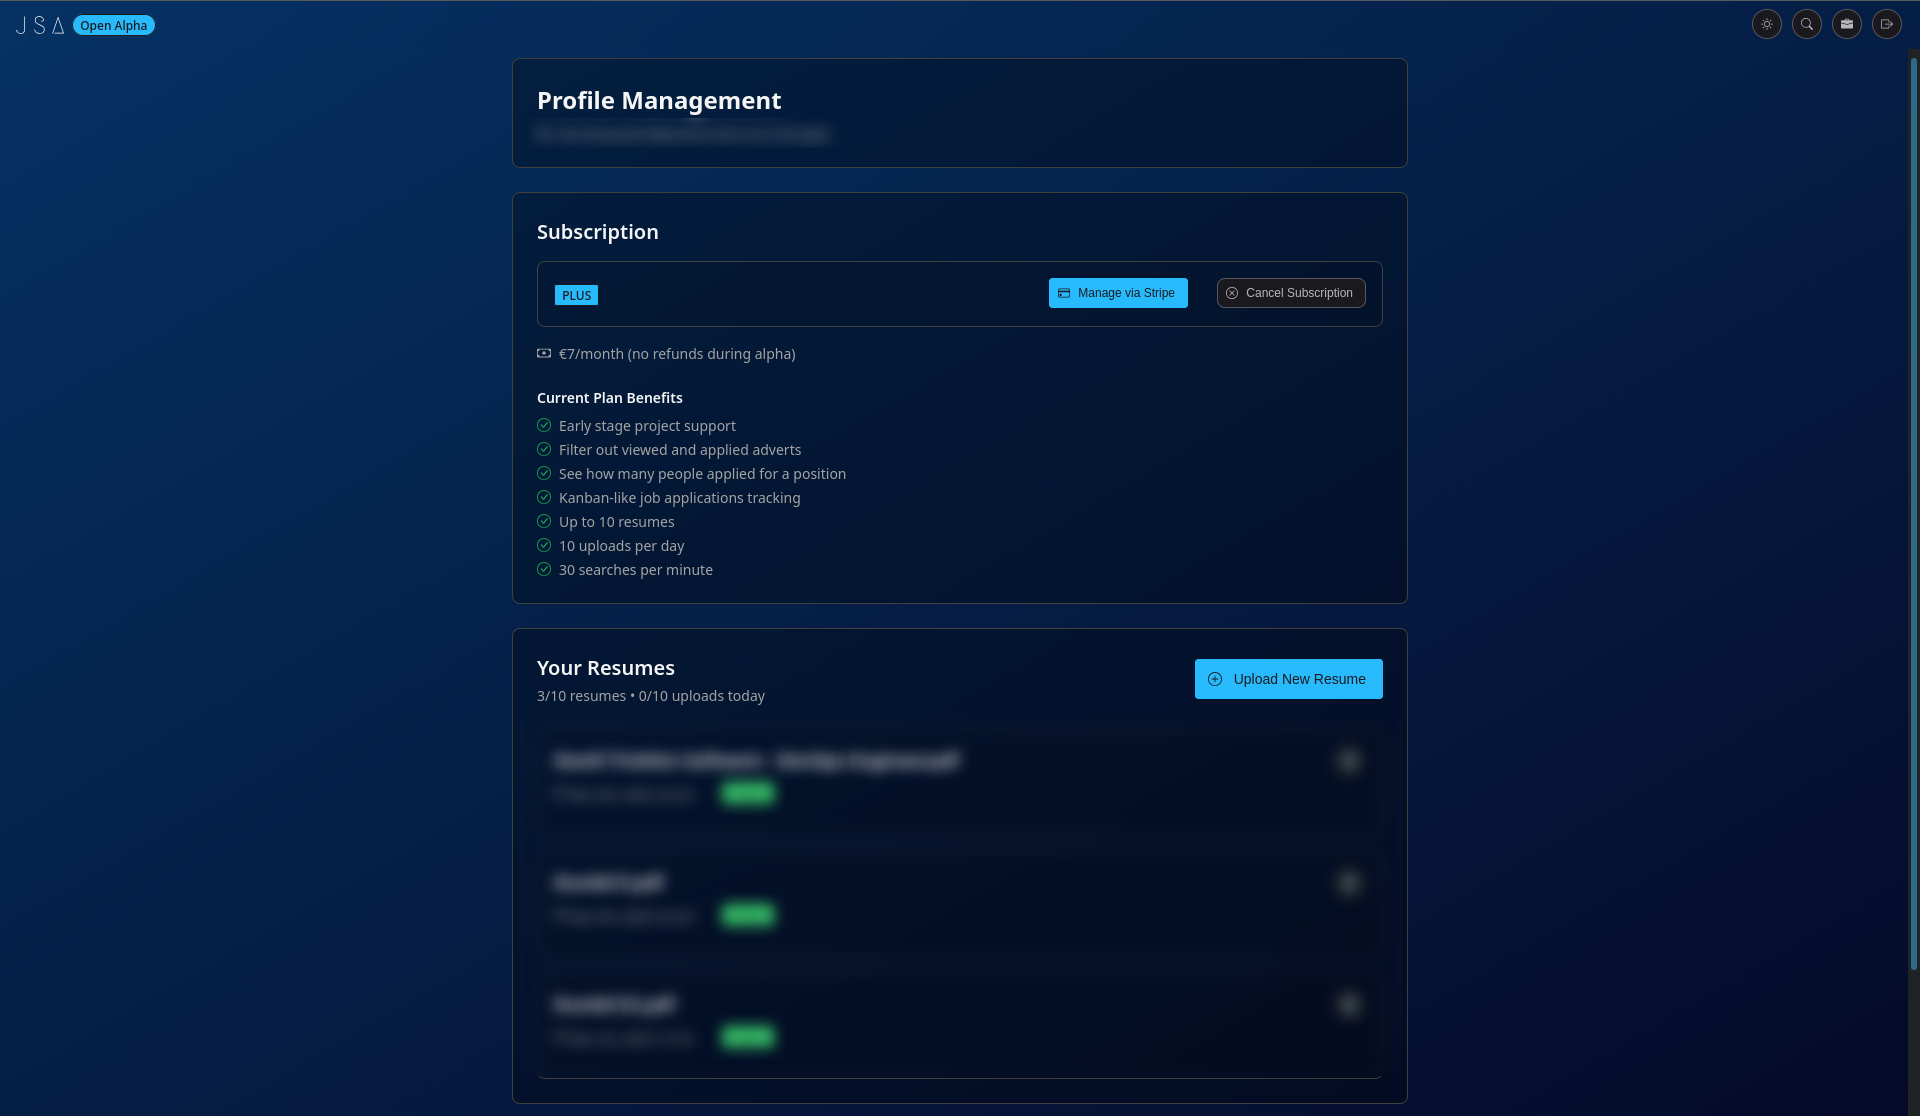The height and width of the screenshot is (1116, 1920).
Task: Click the PLUS plan badge
Action: click(576, 295)
